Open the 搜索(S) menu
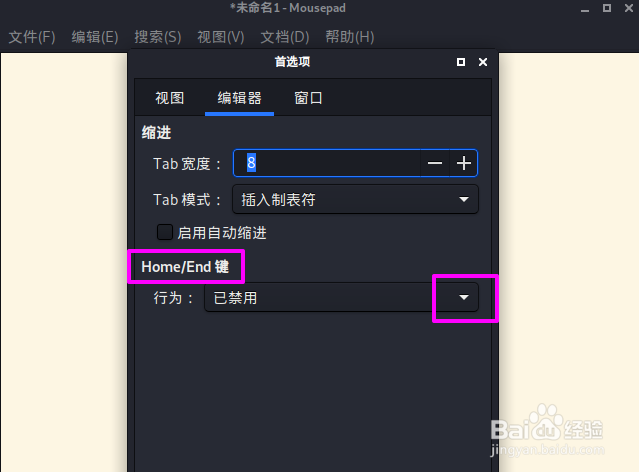639x472 pixels. point(158,37)
